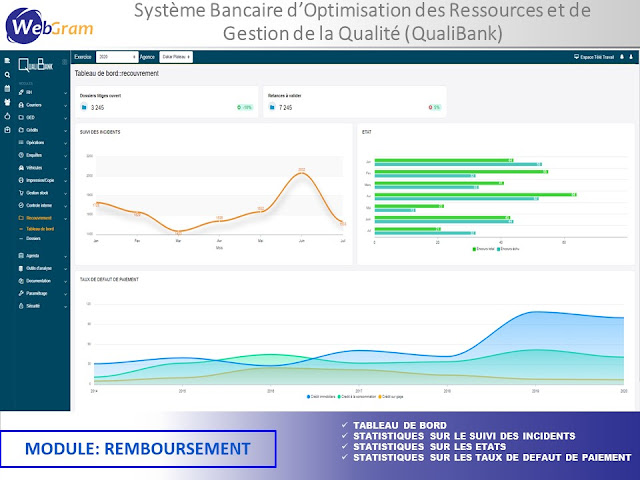640x480 pixels.
Task: Click the '3 245' dossiers value
Action: pos(98,108)
